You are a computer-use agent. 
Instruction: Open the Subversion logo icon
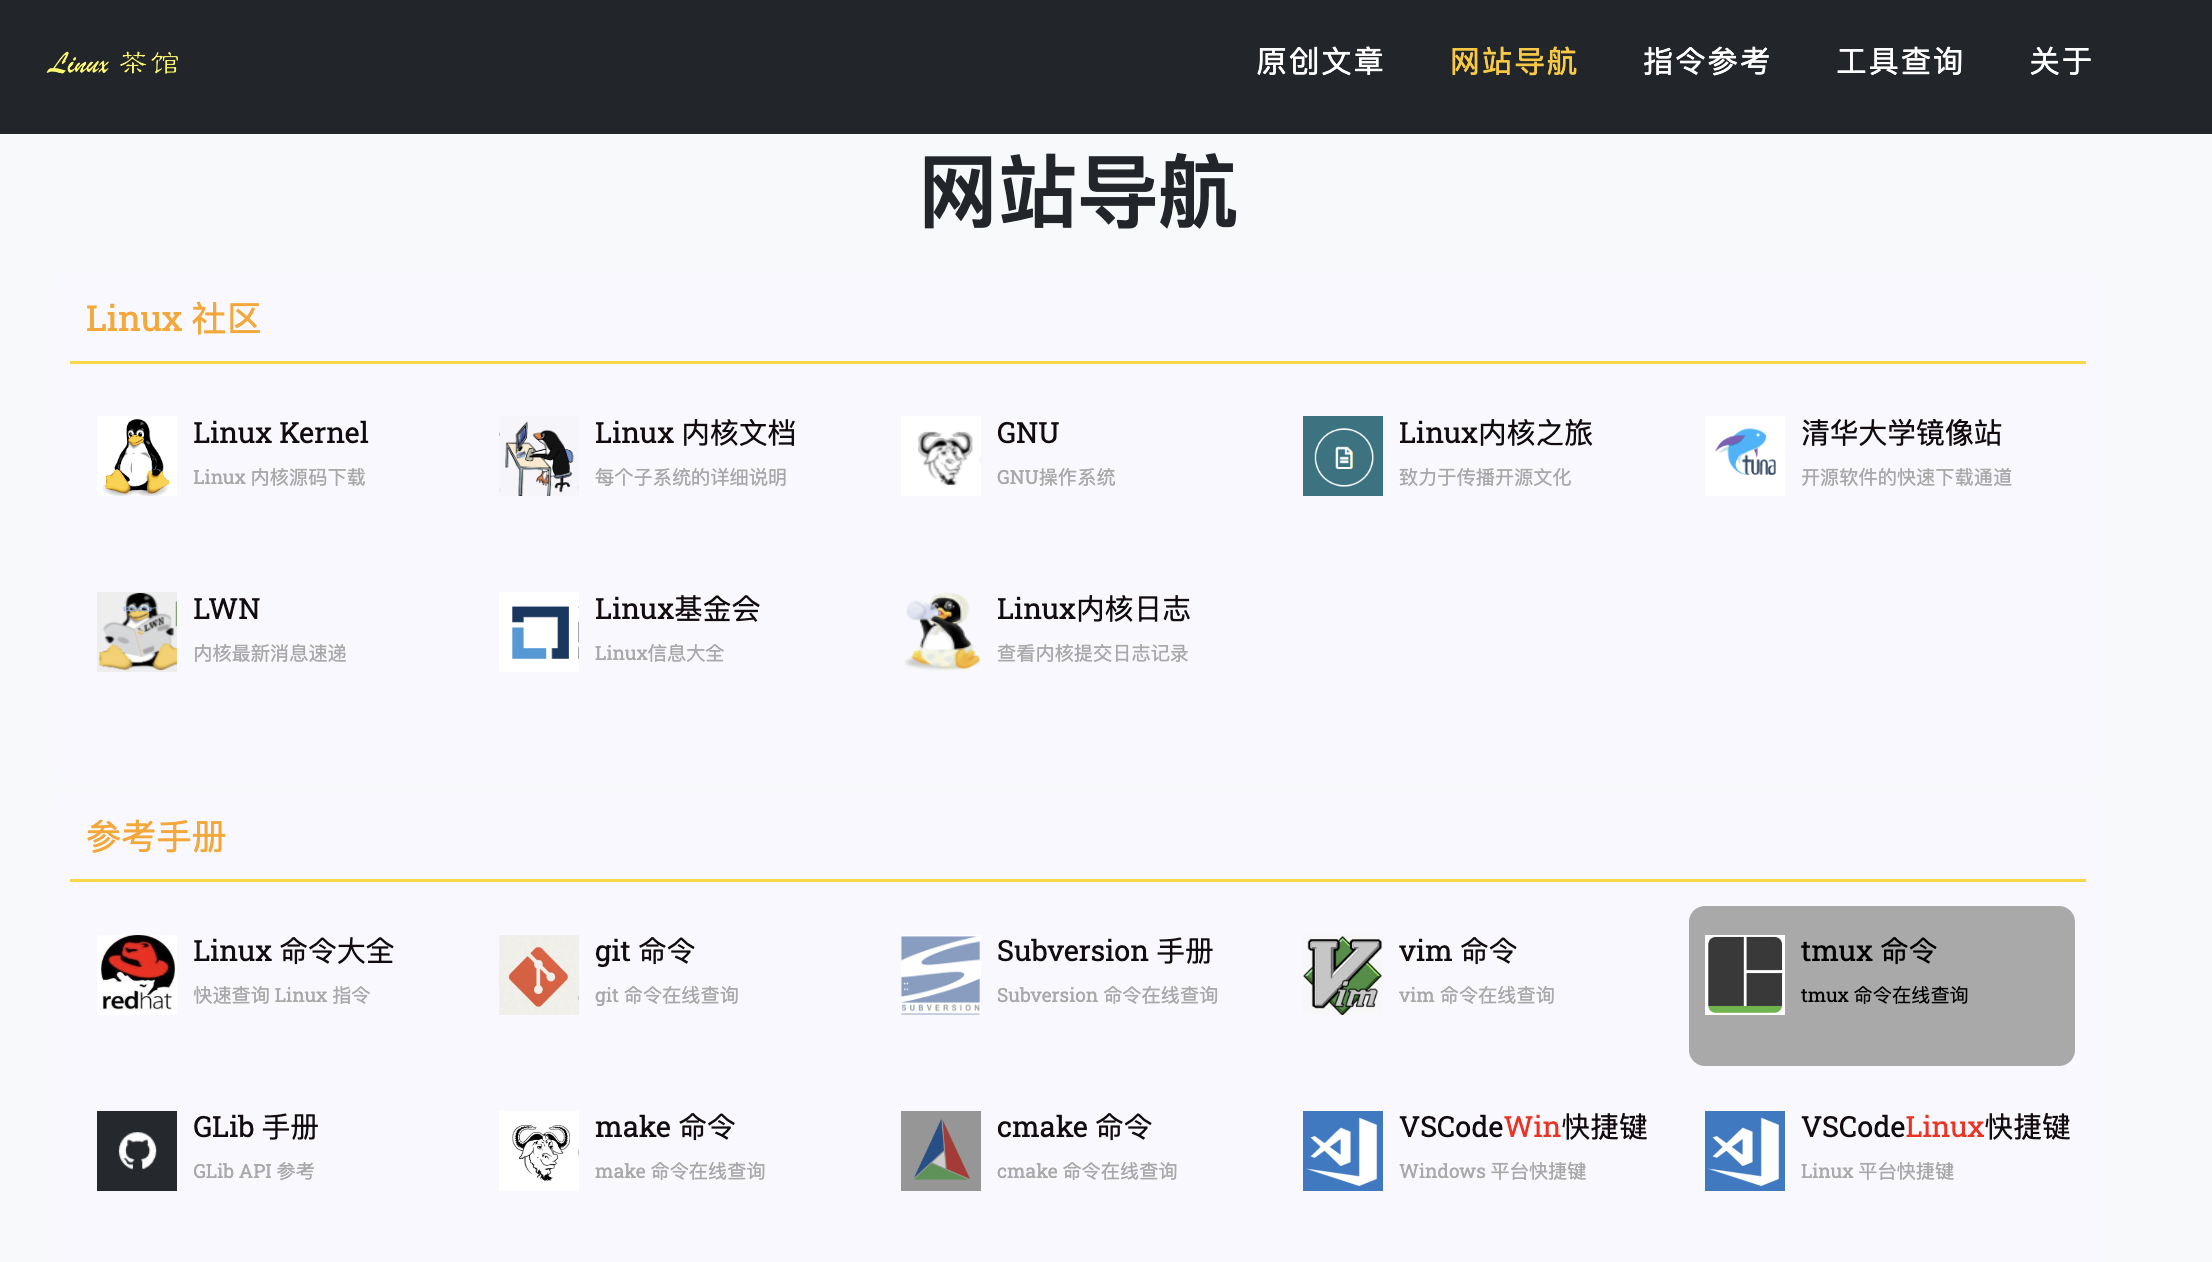tap(940, 974)
